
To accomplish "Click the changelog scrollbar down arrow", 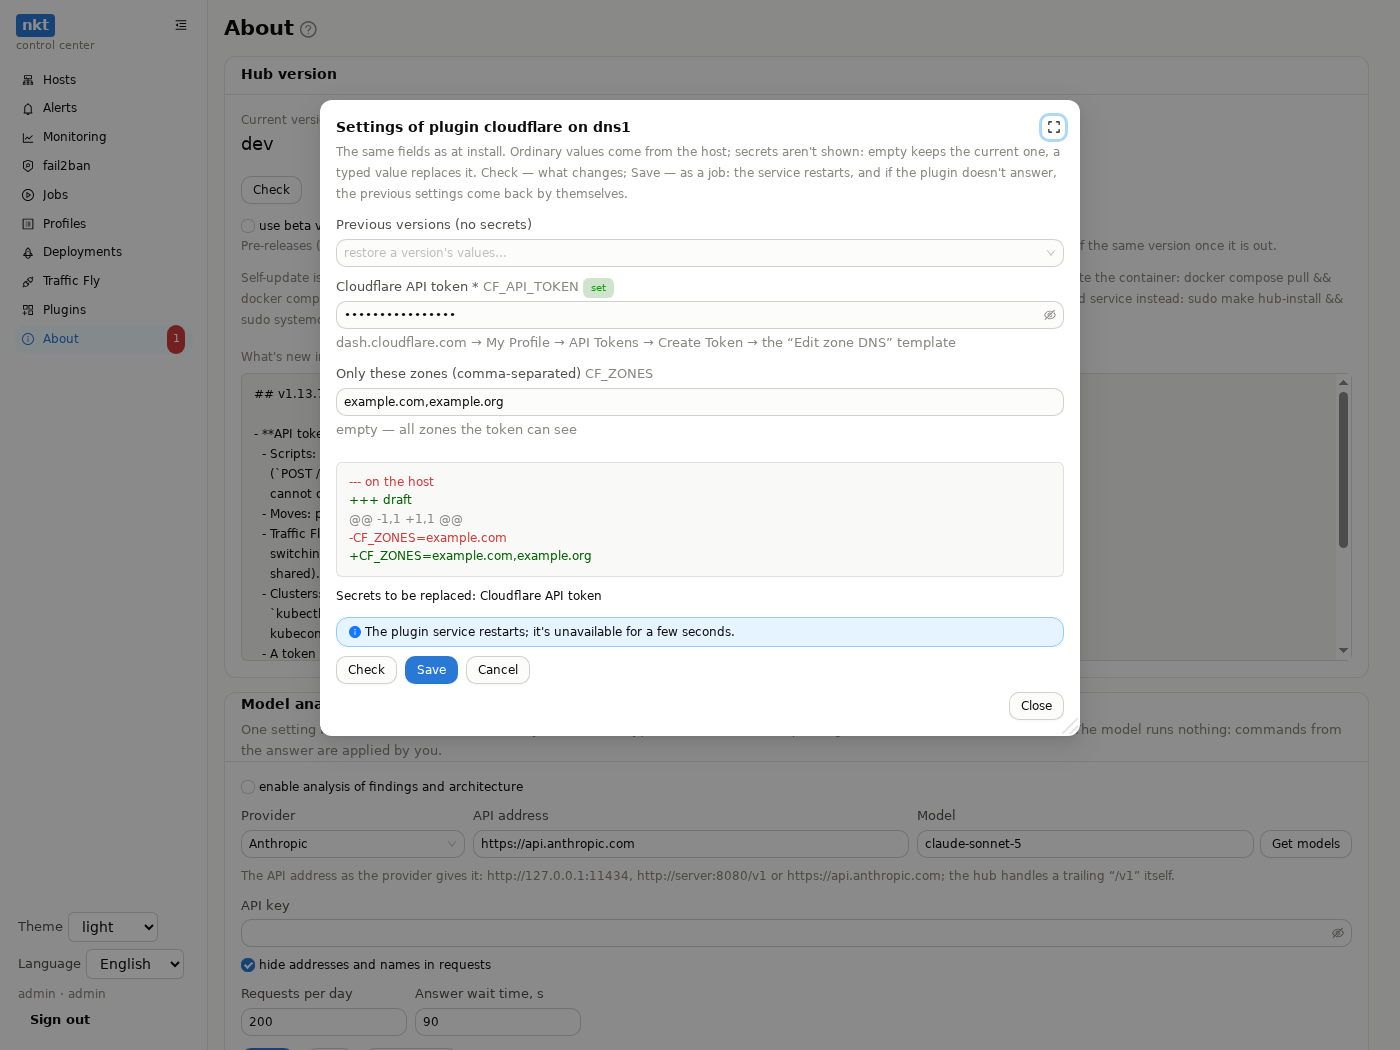I will tap(1343, 650).
